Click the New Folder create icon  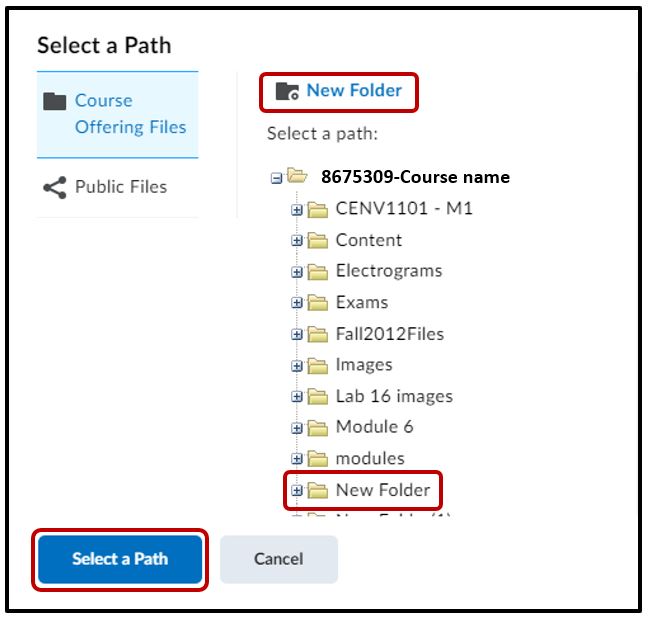pyautogui.click(x=287, y=91)
